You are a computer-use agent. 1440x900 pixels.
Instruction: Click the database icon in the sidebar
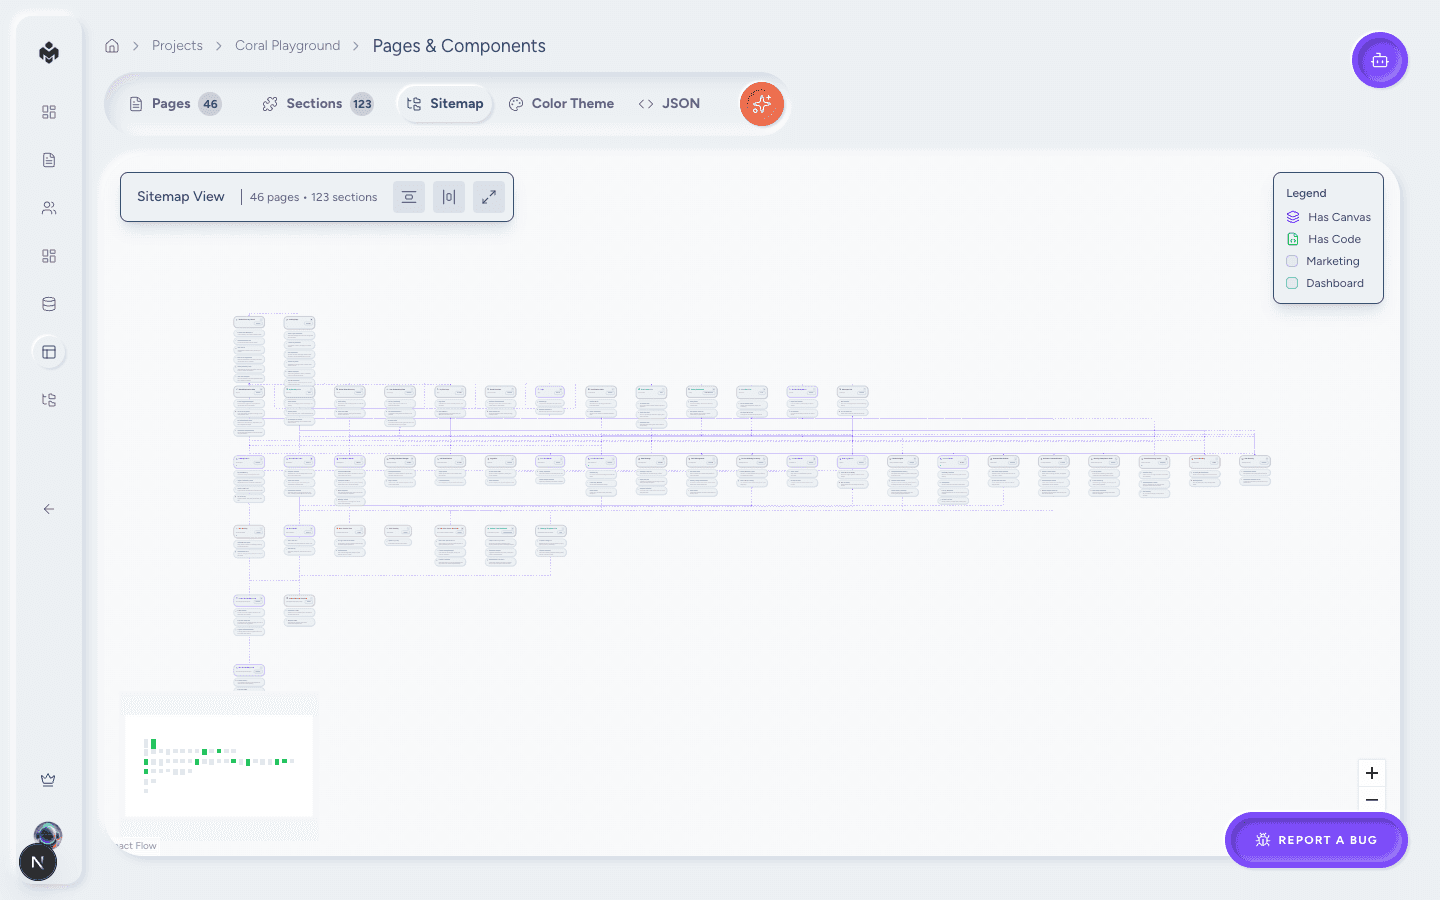48,303
